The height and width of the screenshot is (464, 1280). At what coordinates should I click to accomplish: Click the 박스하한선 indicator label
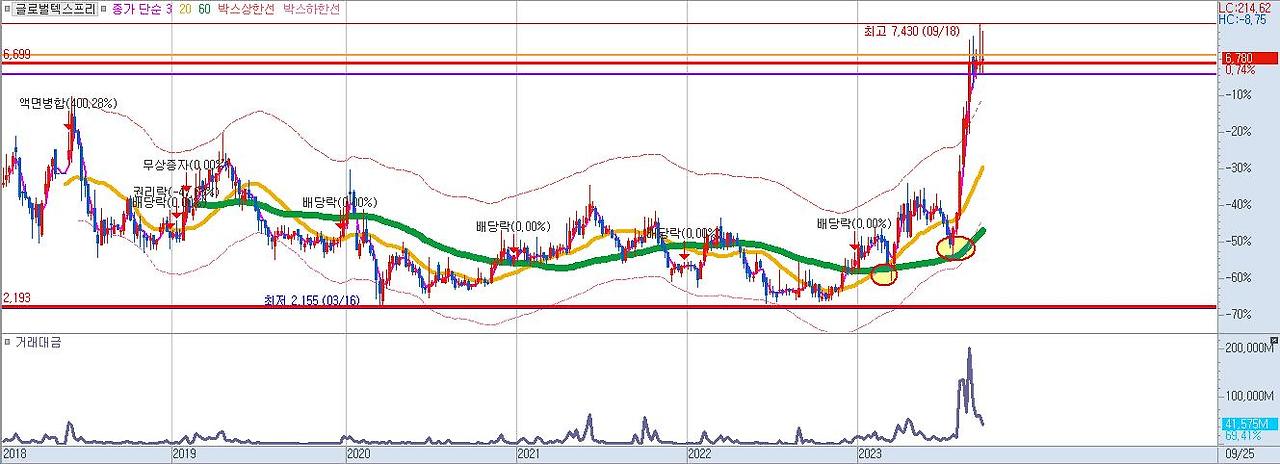[311, 8]
